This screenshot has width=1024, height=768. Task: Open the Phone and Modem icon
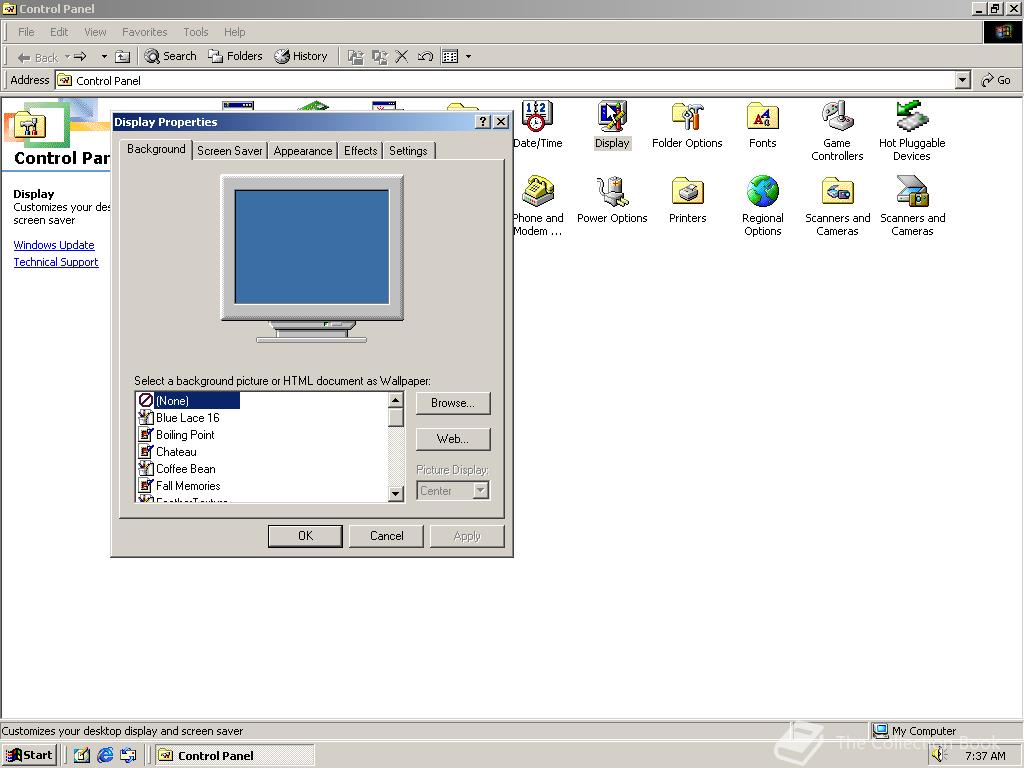click(x=537, y=191)
